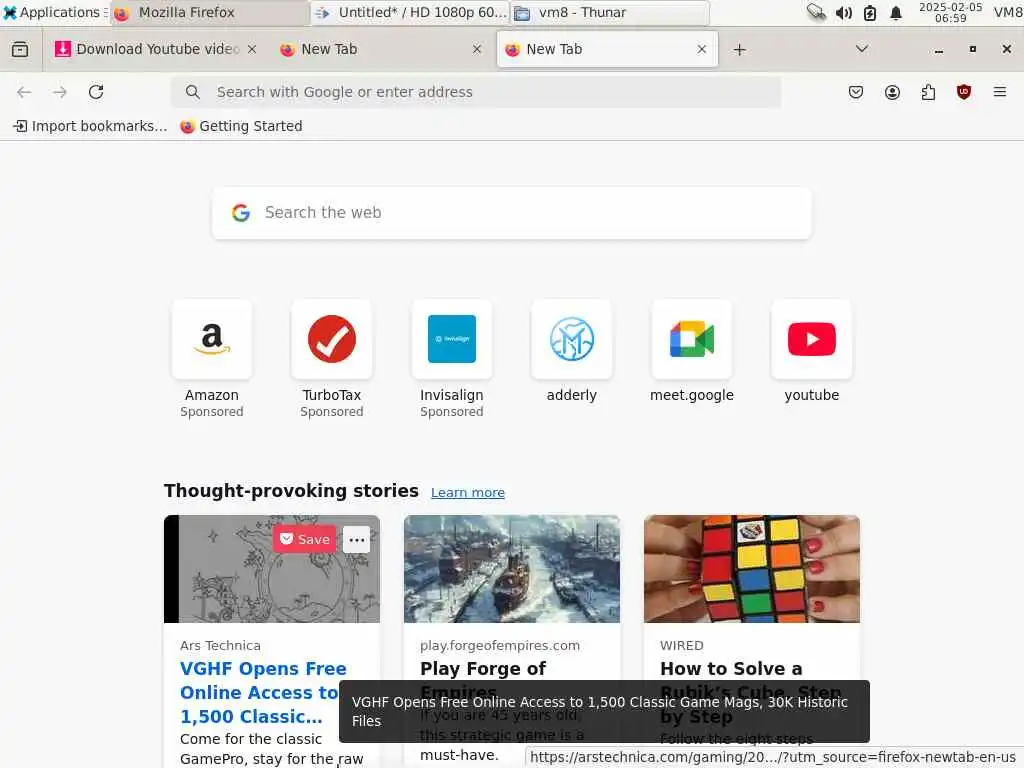Open the notifications bell tray icon
Screen dimensions: 1024x768
pyautogui.click(x=896, y=12)
